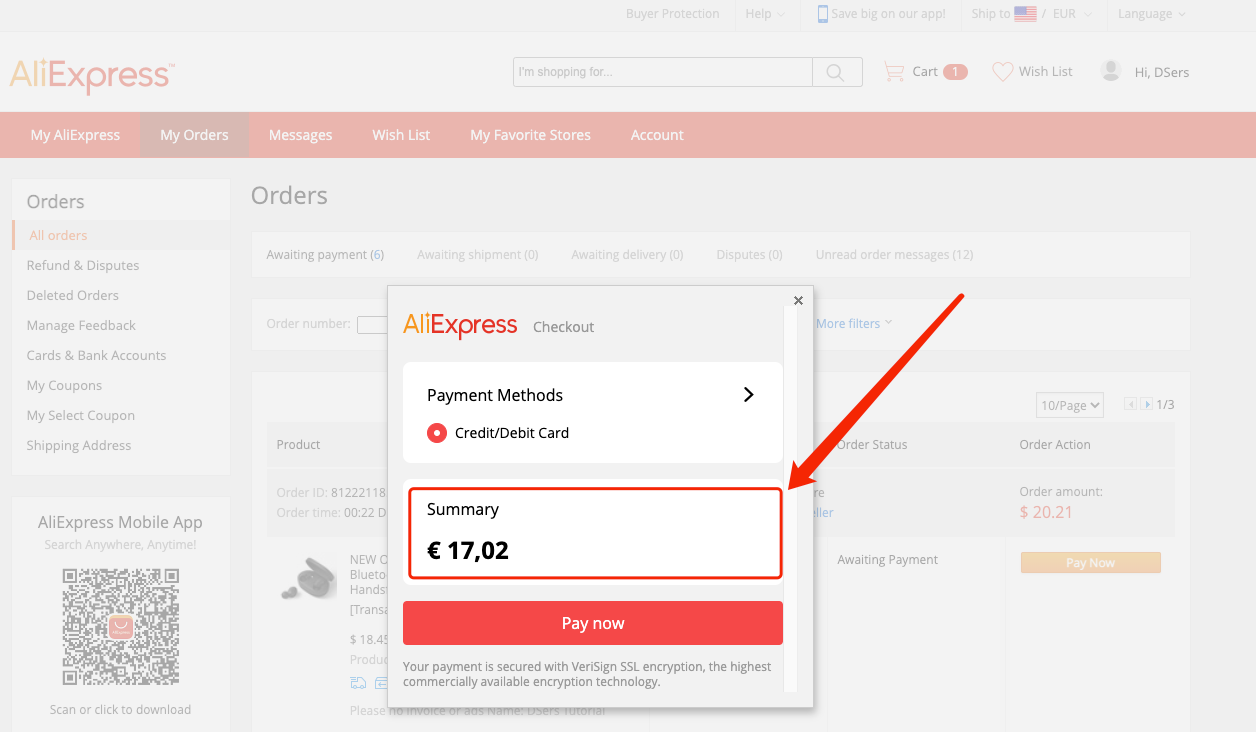This screenshot has height=732, width=1256.
Task: Click the red Pay now button
Action: [593, 623]
